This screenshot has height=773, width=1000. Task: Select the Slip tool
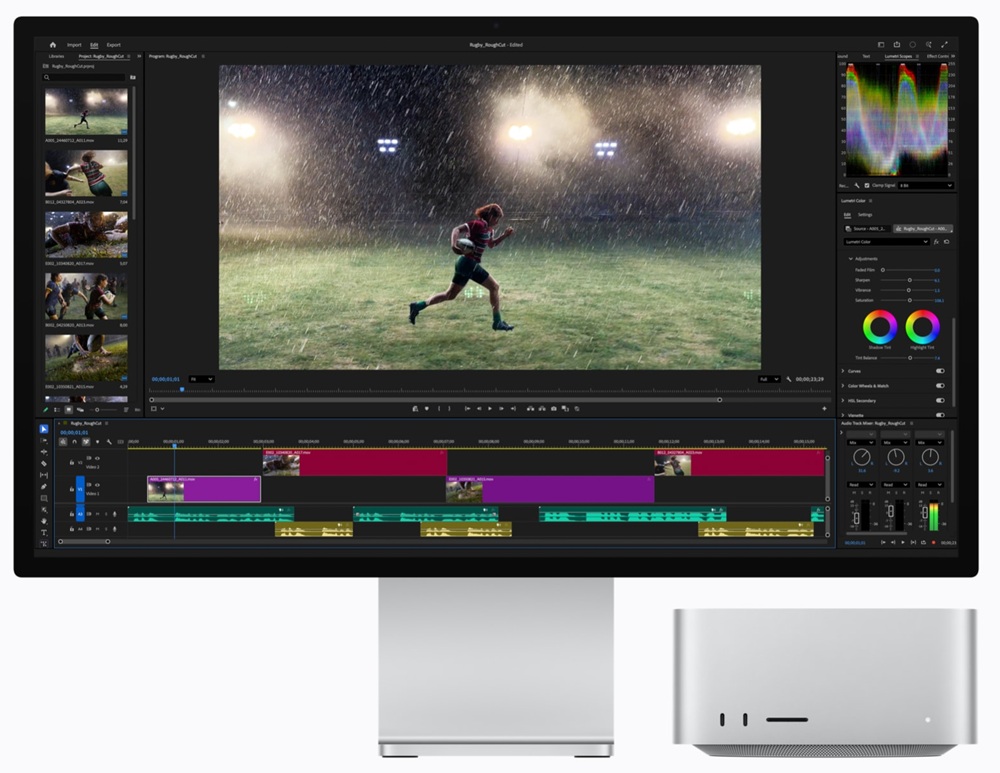pos(44,475)
